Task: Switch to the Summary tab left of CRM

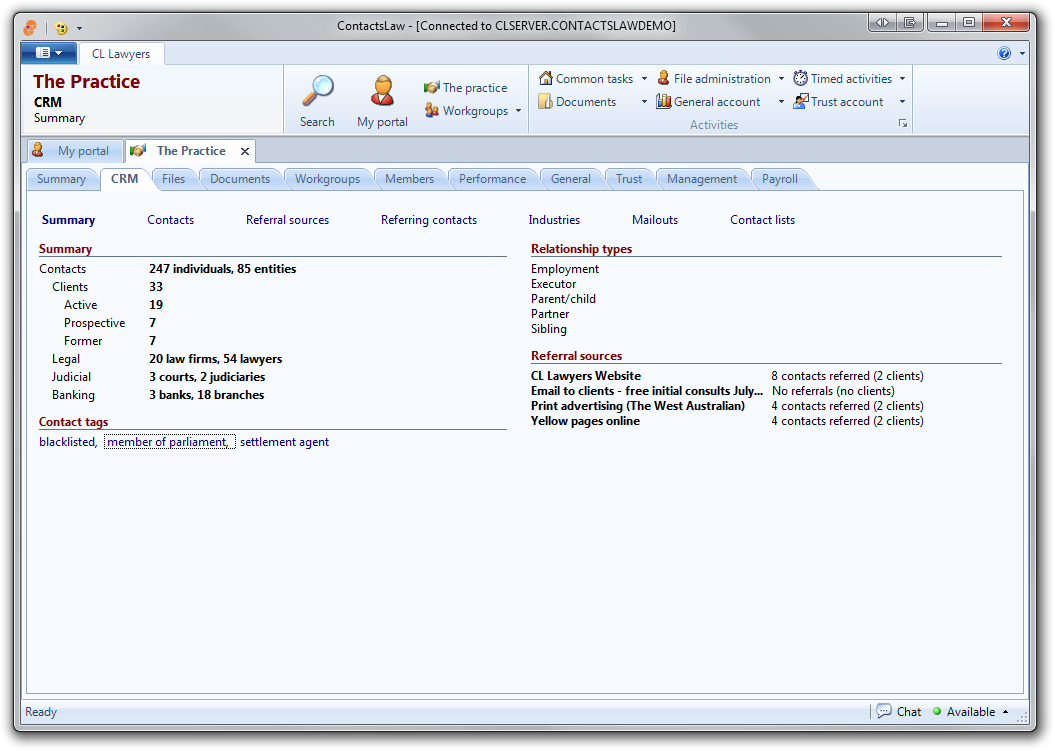Action: pos(61,179)
